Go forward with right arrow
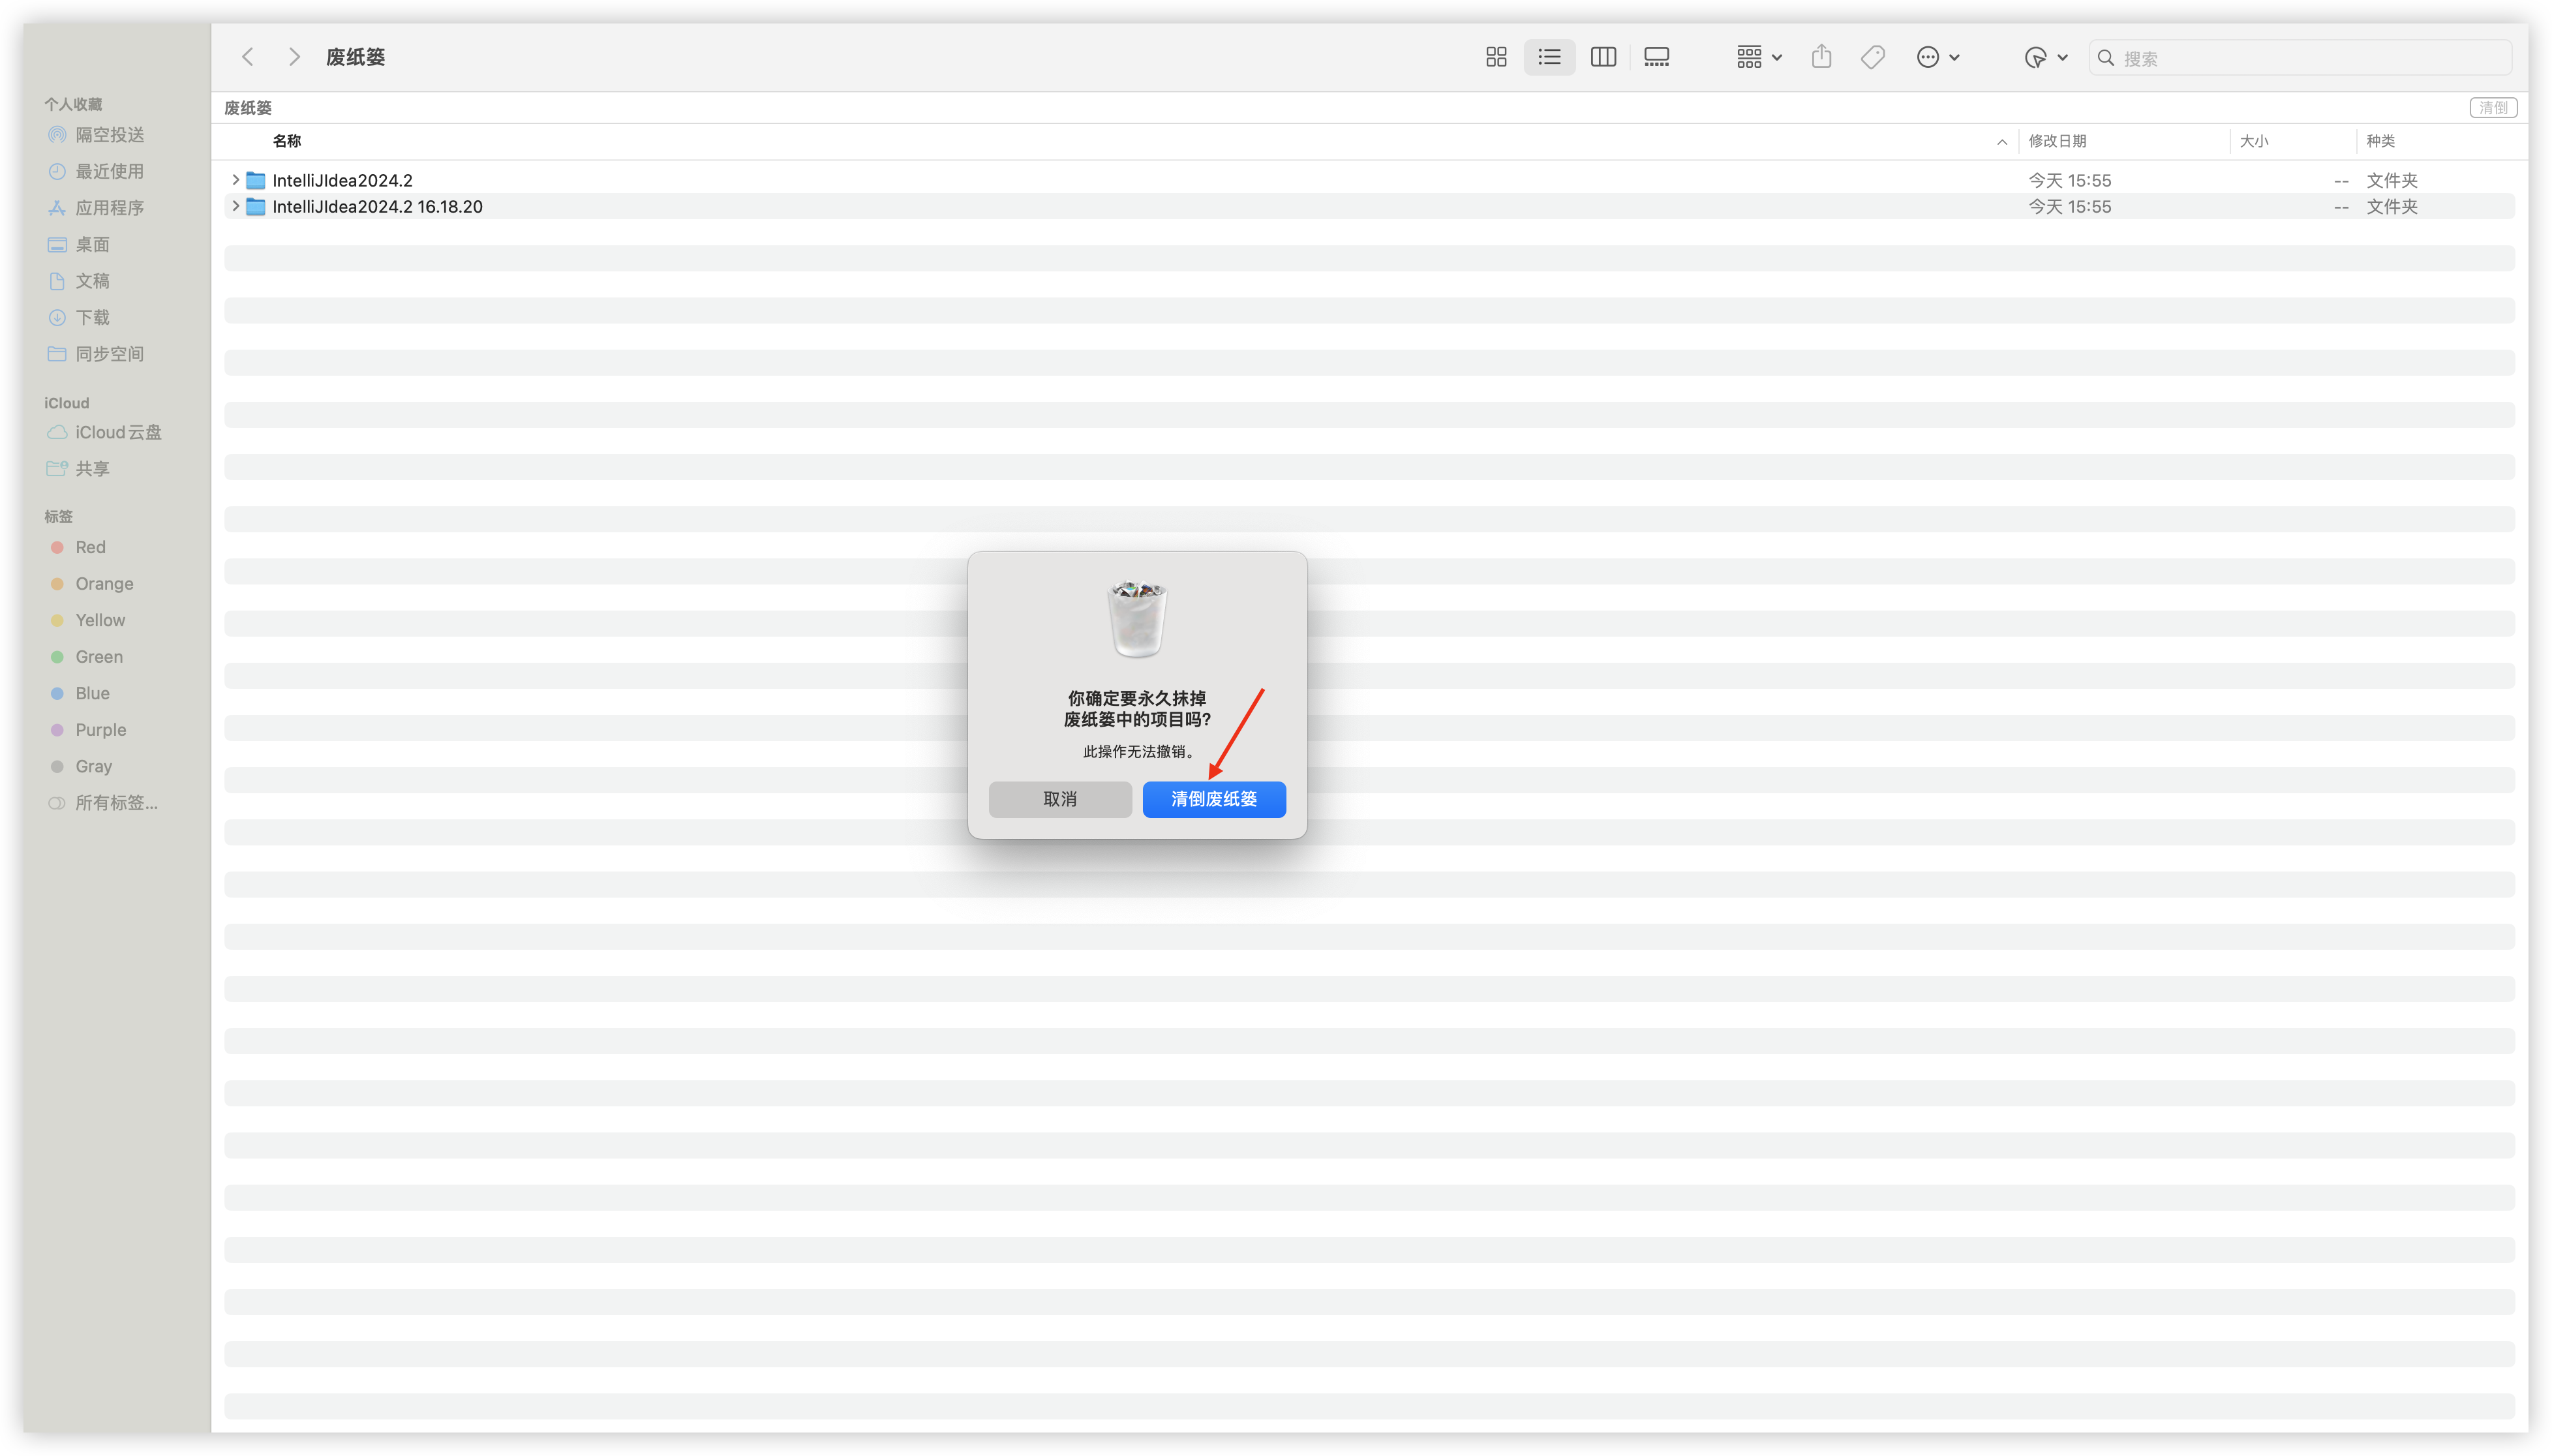 point(294,57)
